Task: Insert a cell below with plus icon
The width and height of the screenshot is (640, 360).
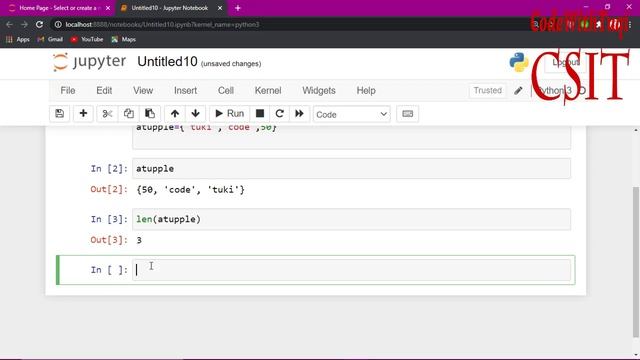Action: coord(83,114)
